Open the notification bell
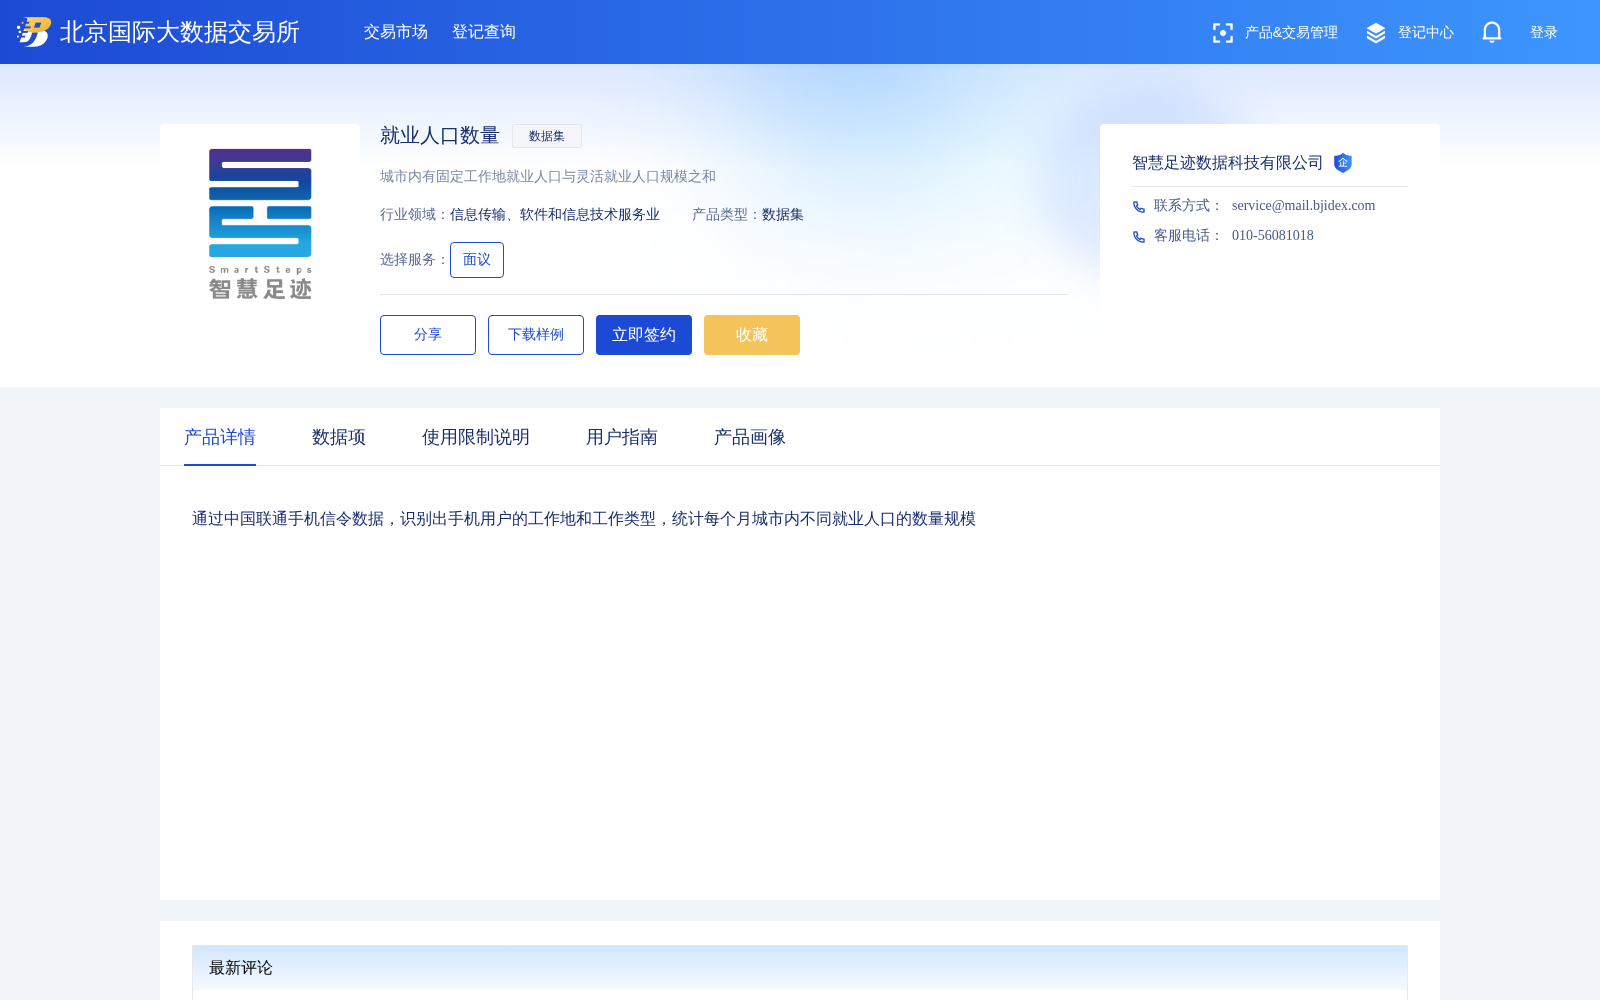Viewport: 1600px width, 1000px height. pos(1492,32)
